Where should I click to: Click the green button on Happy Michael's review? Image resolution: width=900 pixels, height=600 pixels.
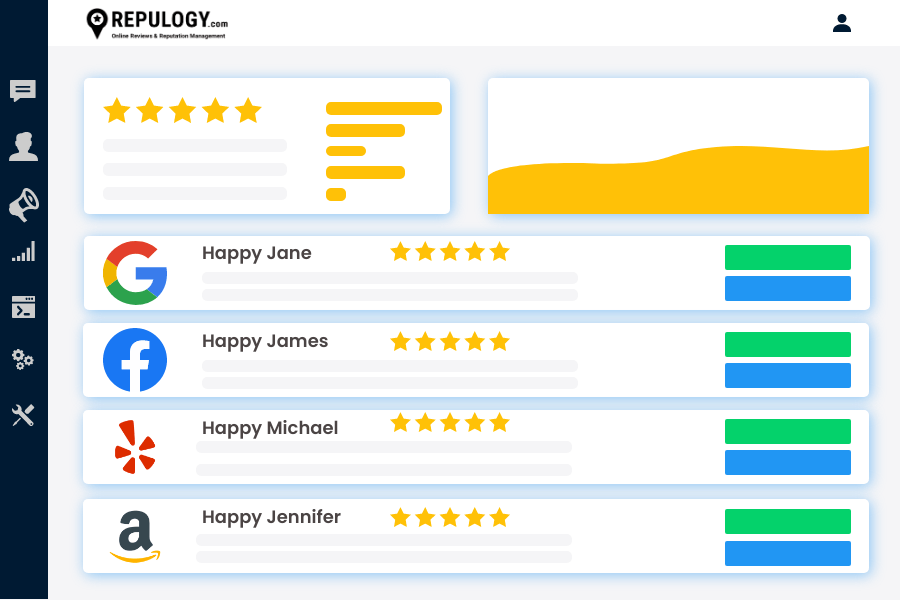[787, 431]
